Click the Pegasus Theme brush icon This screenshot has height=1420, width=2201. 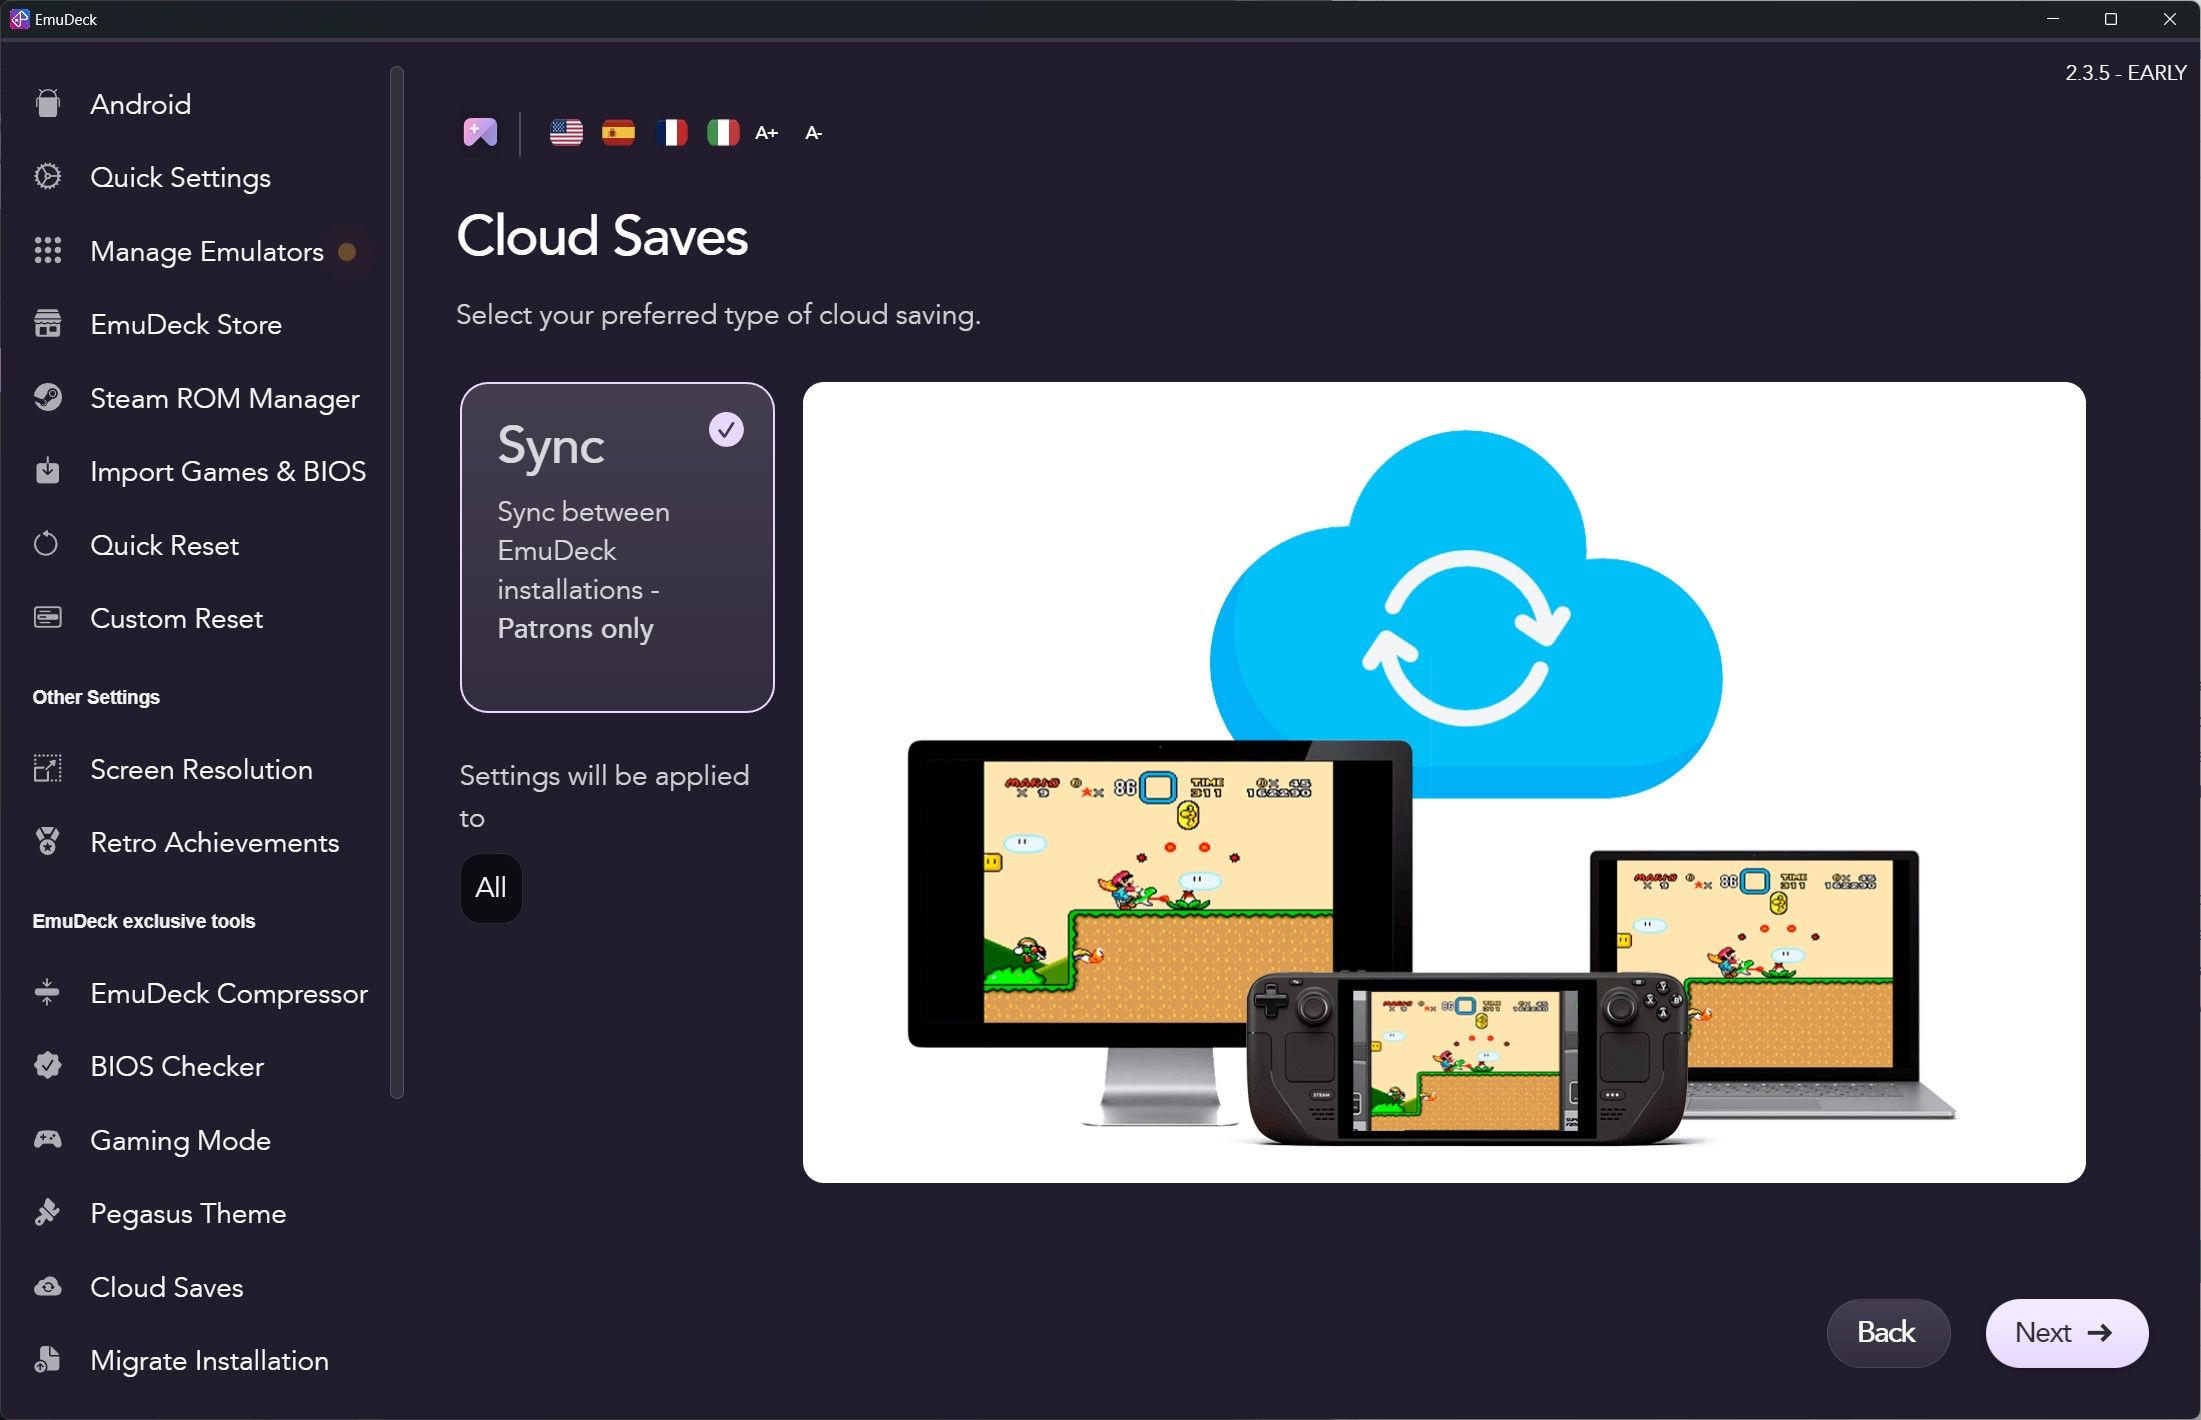(47, 1213)
